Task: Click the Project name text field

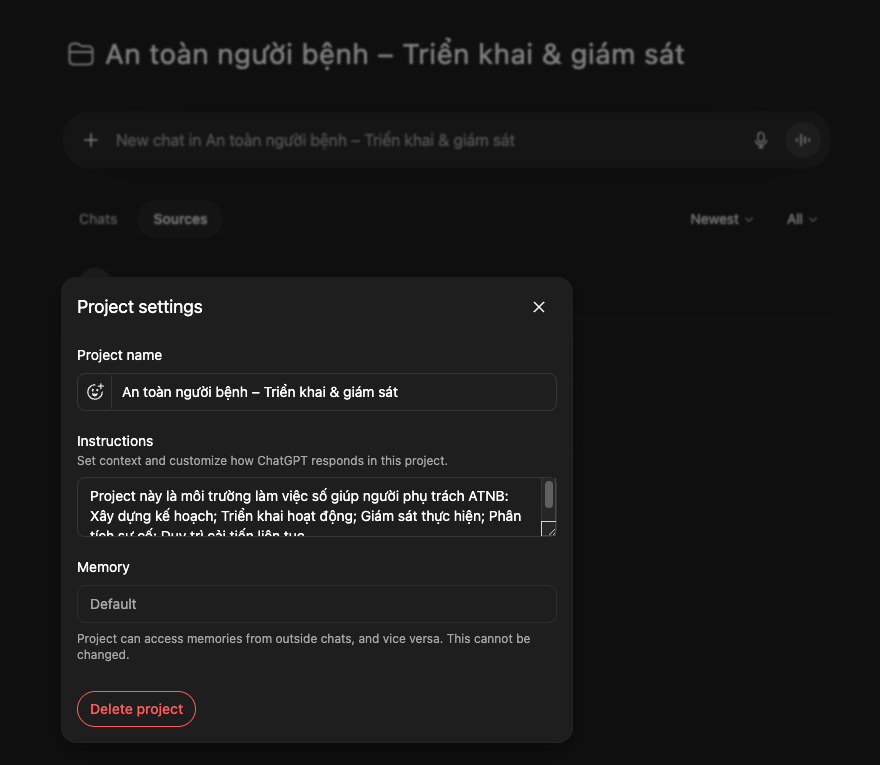Action: click(x=333, y=392)
